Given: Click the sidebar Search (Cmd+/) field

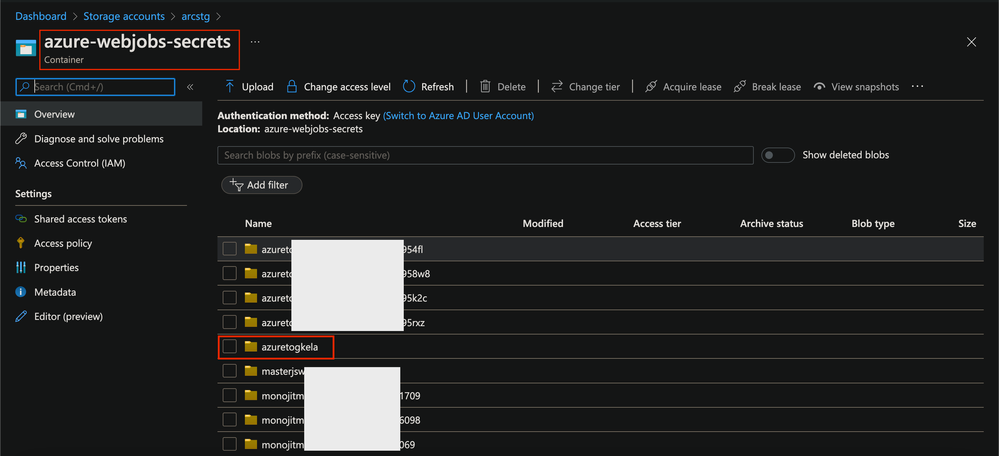Looking at the screenshot, I should (x=95, y=87).
